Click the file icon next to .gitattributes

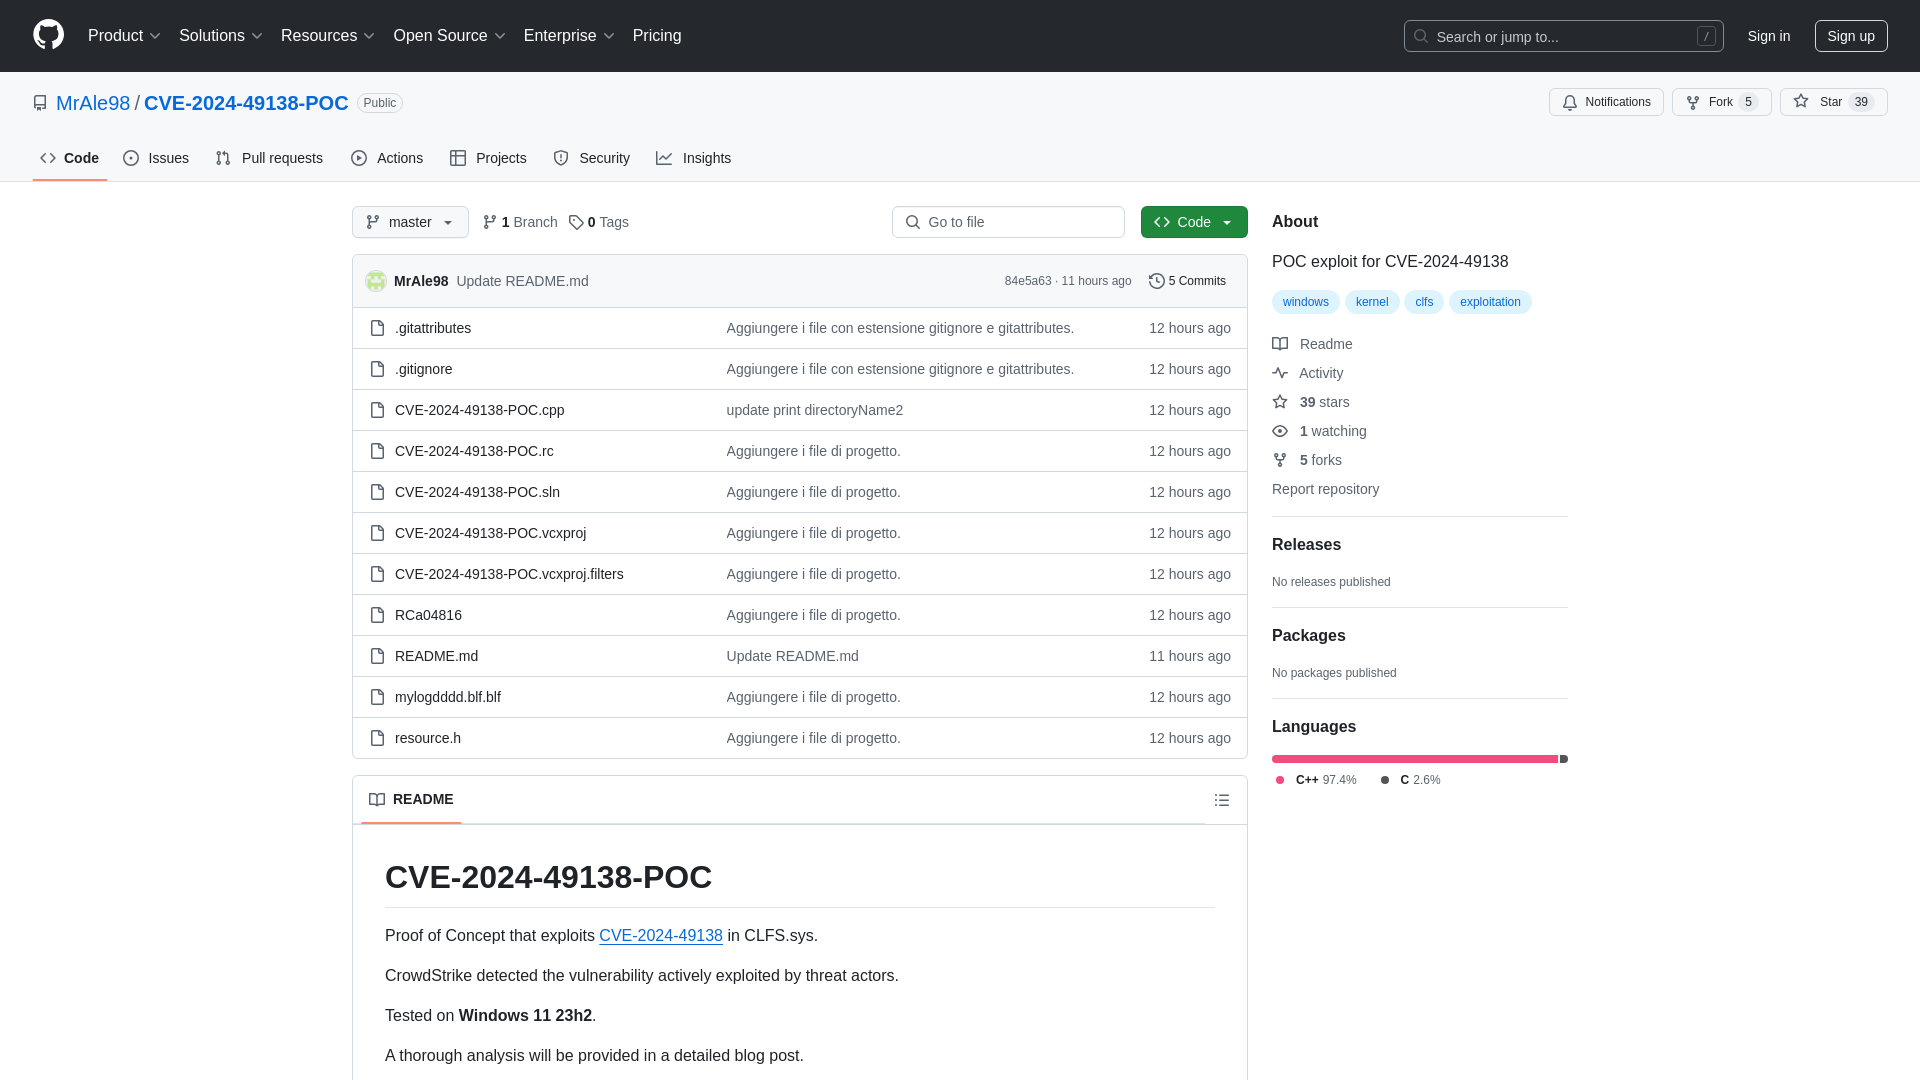[377, 328]
